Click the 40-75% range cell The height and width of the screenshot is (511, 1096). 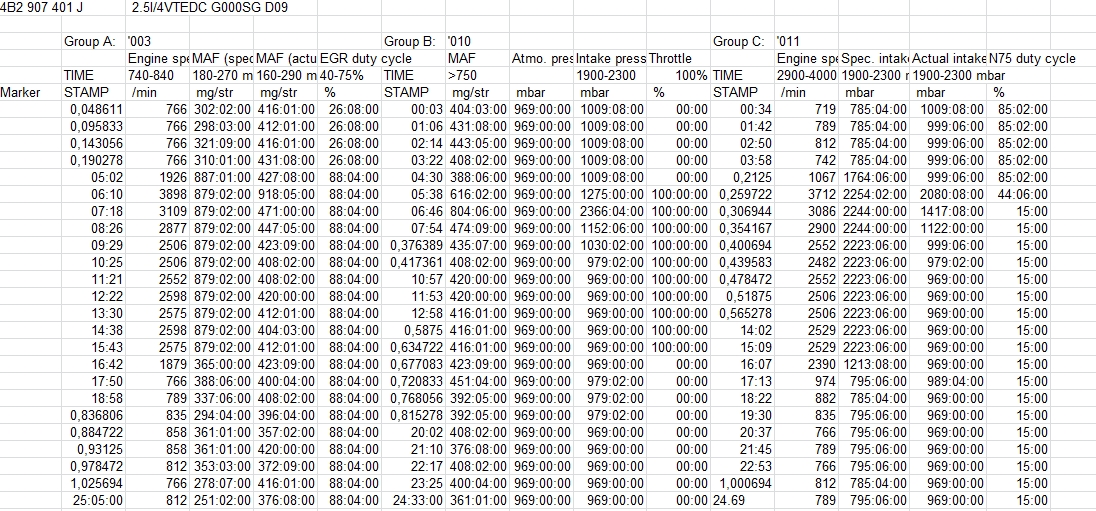click(342, 75)
